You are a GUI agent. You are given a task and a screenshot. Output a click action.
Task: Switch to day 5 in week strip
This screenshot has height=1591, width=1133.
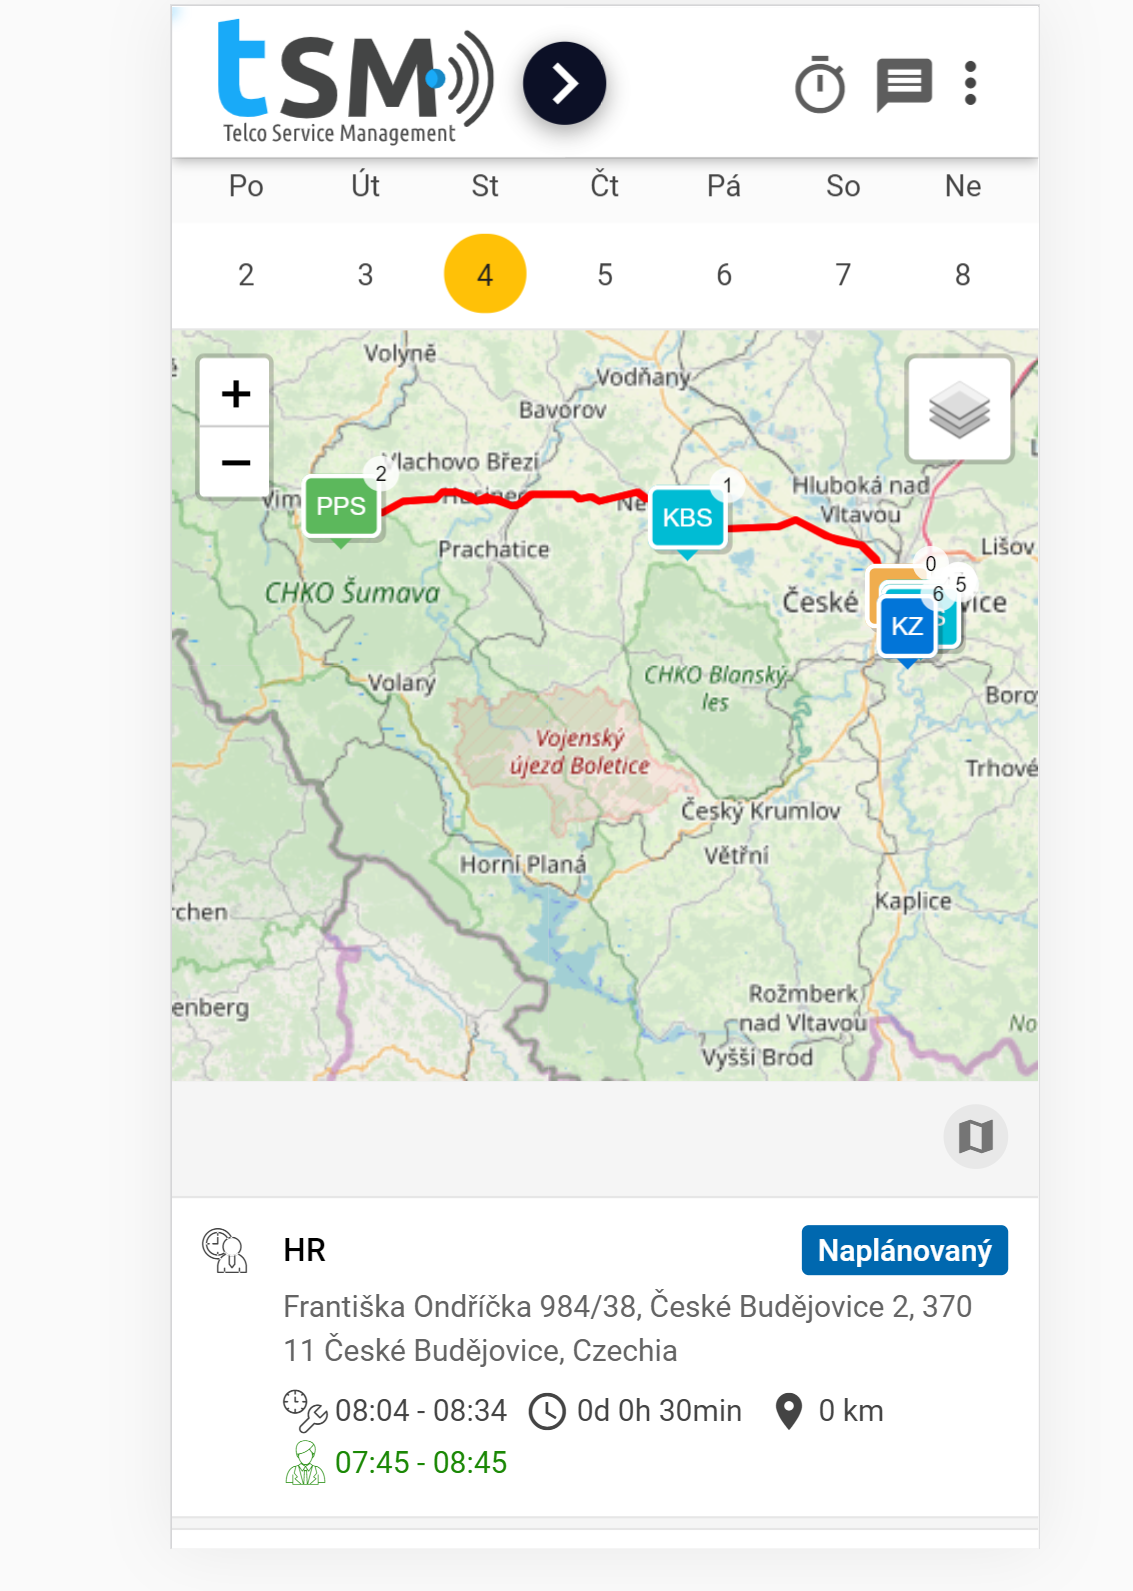pos(605,274)
